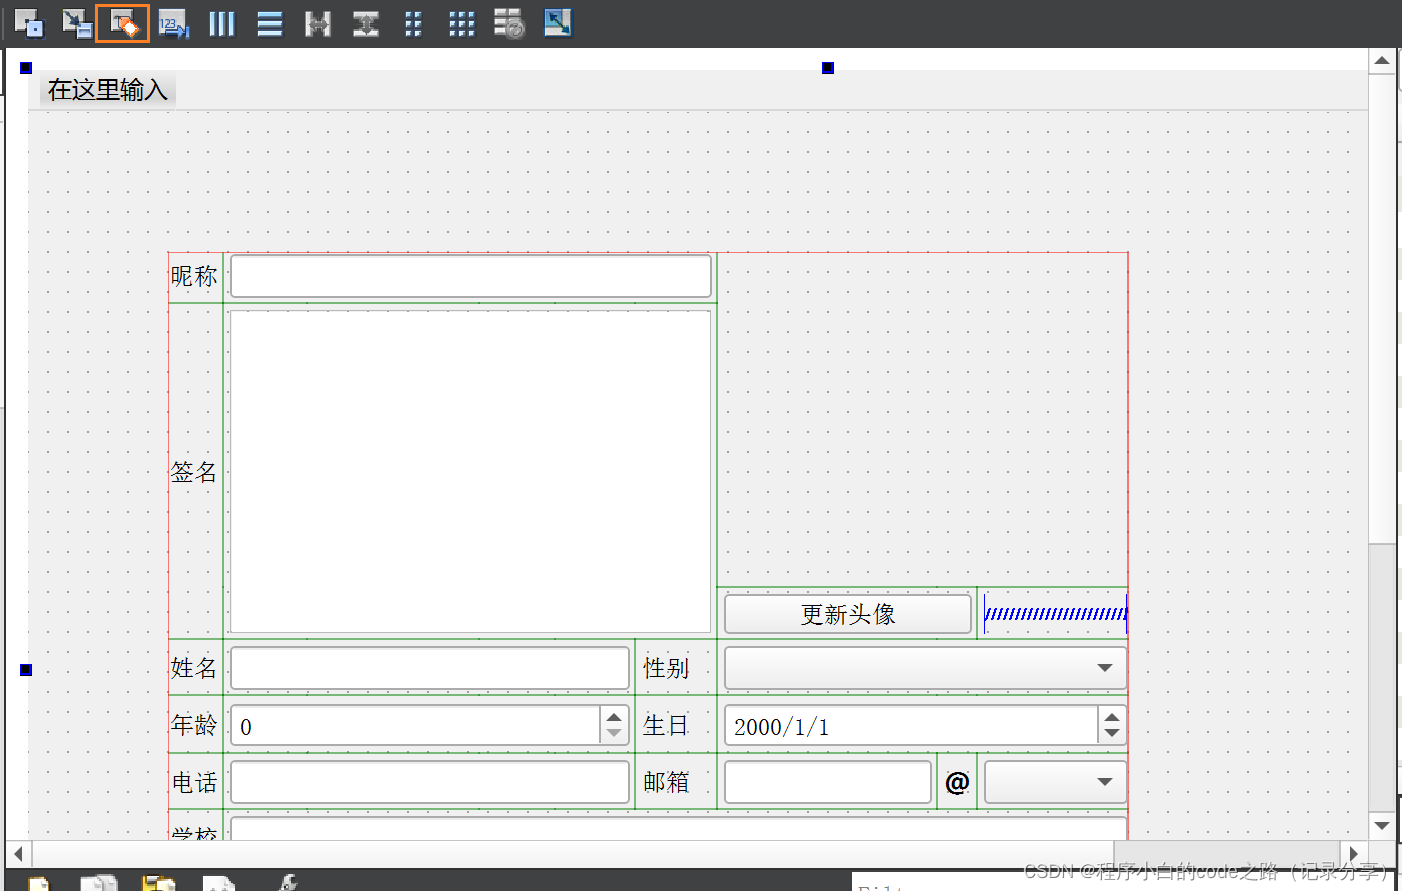Click the 邮箱 username input field
This screenshot has height=891, width=1402.
click(828, 782)
